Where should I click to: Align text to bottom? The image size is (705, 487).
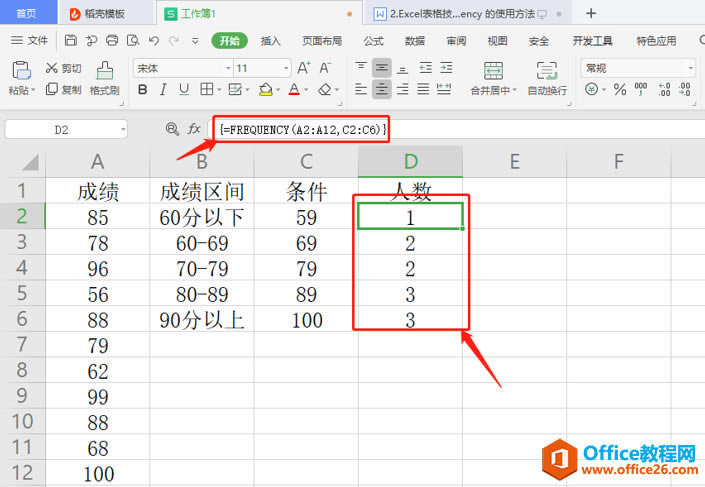(403, 68)
